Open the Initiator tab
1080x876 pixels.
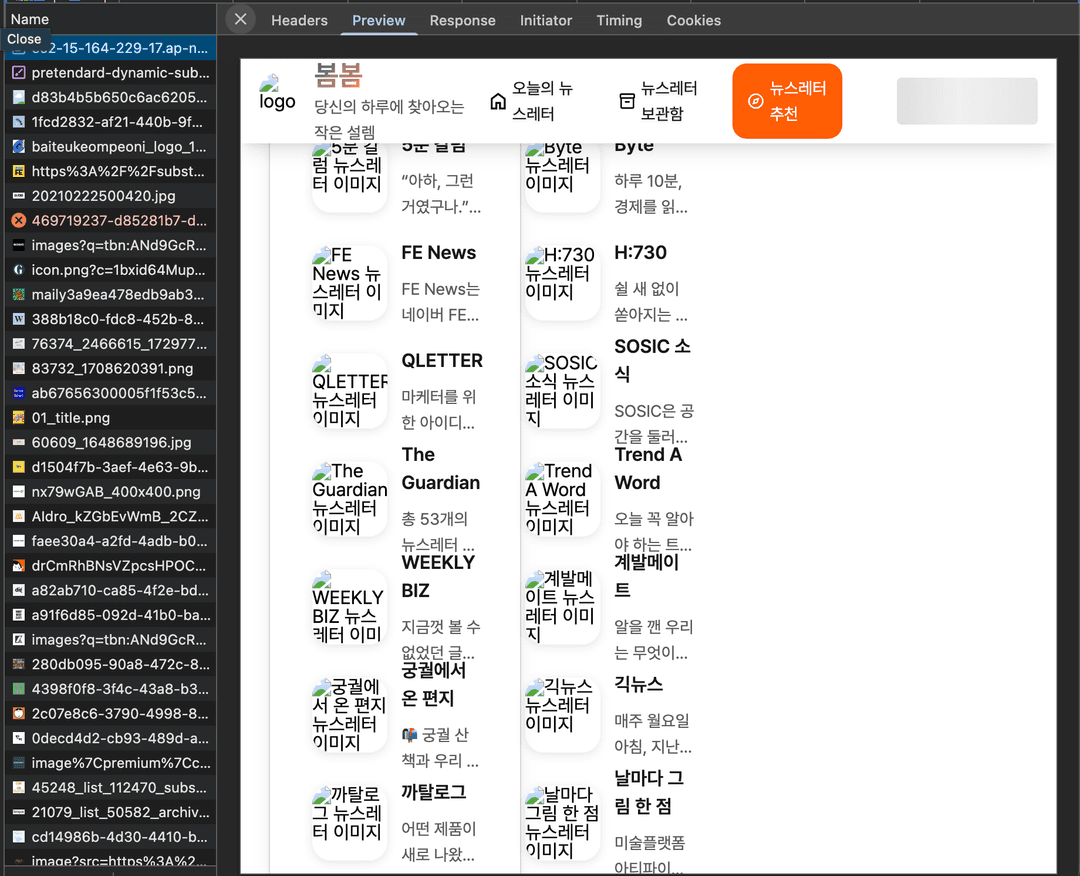546,21
